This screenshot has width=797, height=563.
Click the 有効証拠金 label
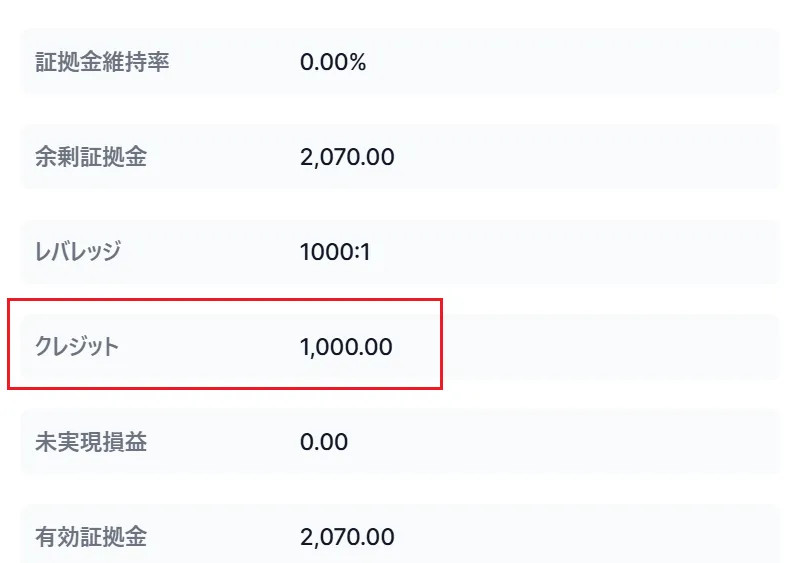pos(90,537)
